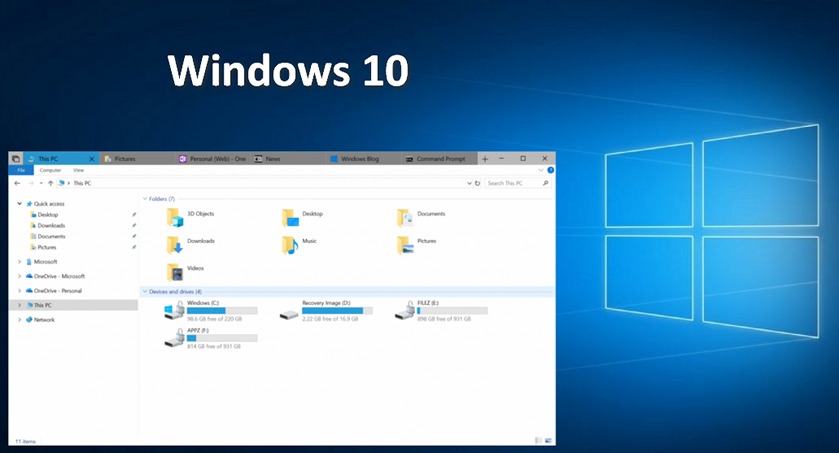Screen dimensions: 839x453
Task: Click '814 GB free of 931 GB' text
Action: (x=214, y=346)
